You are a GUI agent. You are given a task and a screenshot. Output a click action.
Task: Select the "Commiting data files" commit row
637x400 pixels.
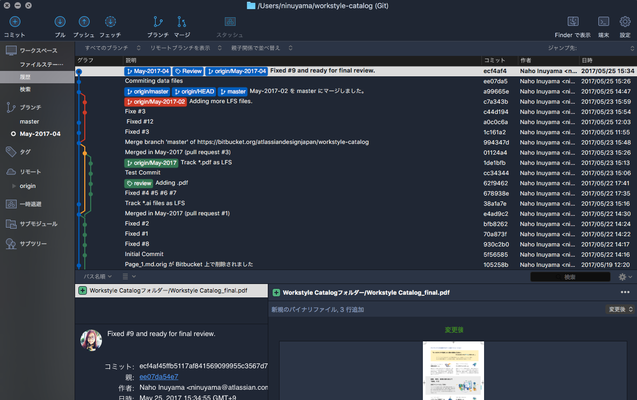[356, 81]
